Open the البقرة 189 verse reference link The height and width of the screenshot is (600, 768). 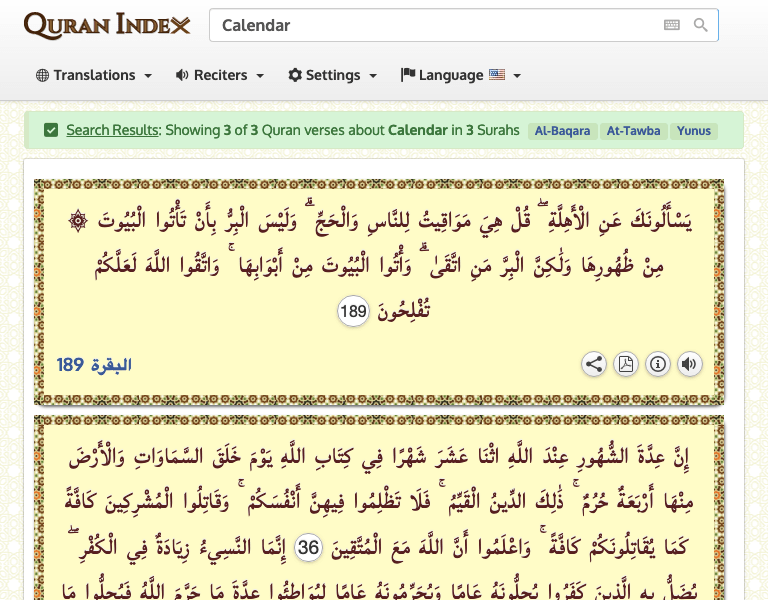(94, 364)
